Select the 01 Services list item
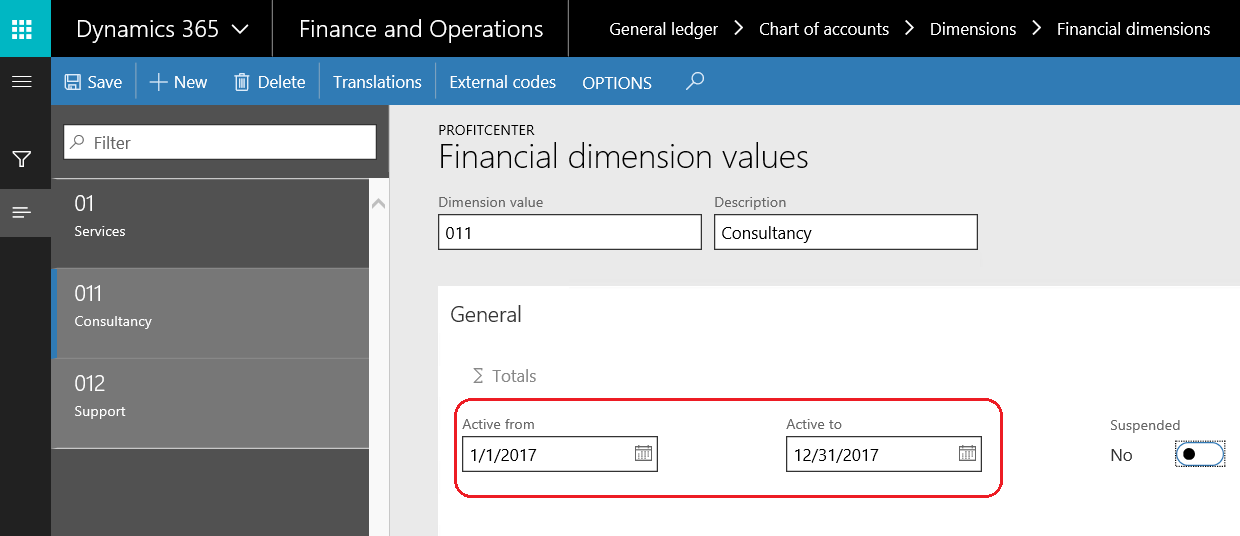 tap(210, 223)
